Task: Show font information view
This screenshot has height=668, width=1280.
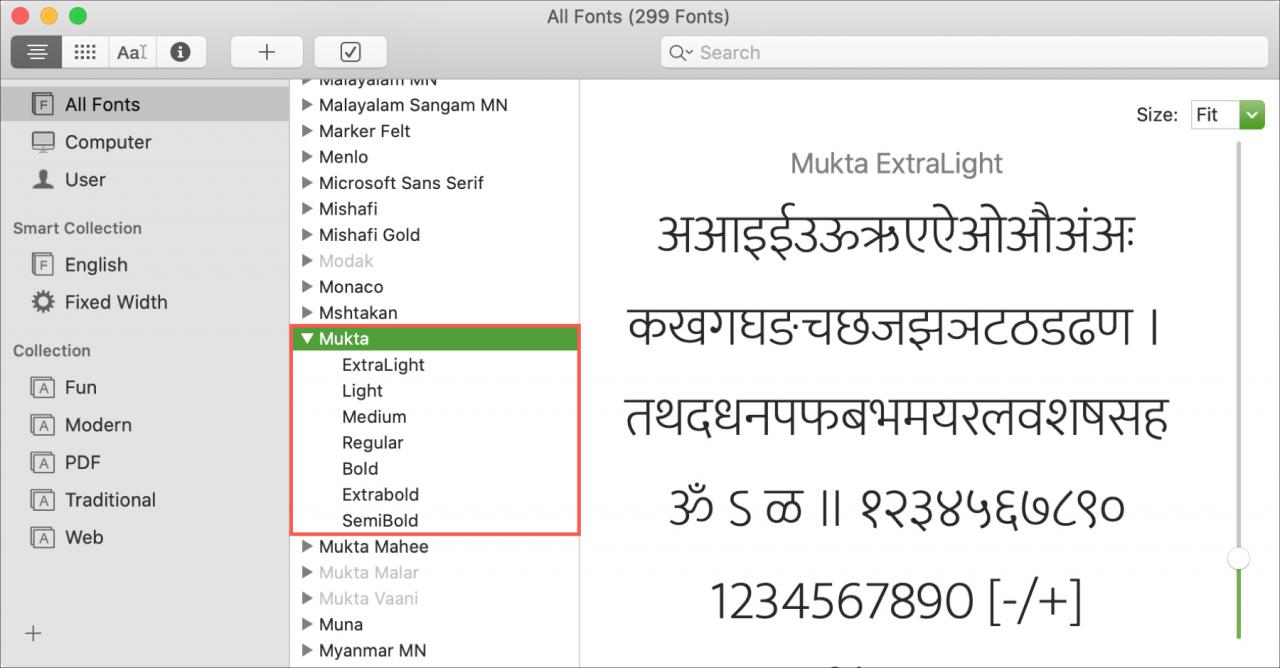Action: pyautogui.click(x=181, y=52)
